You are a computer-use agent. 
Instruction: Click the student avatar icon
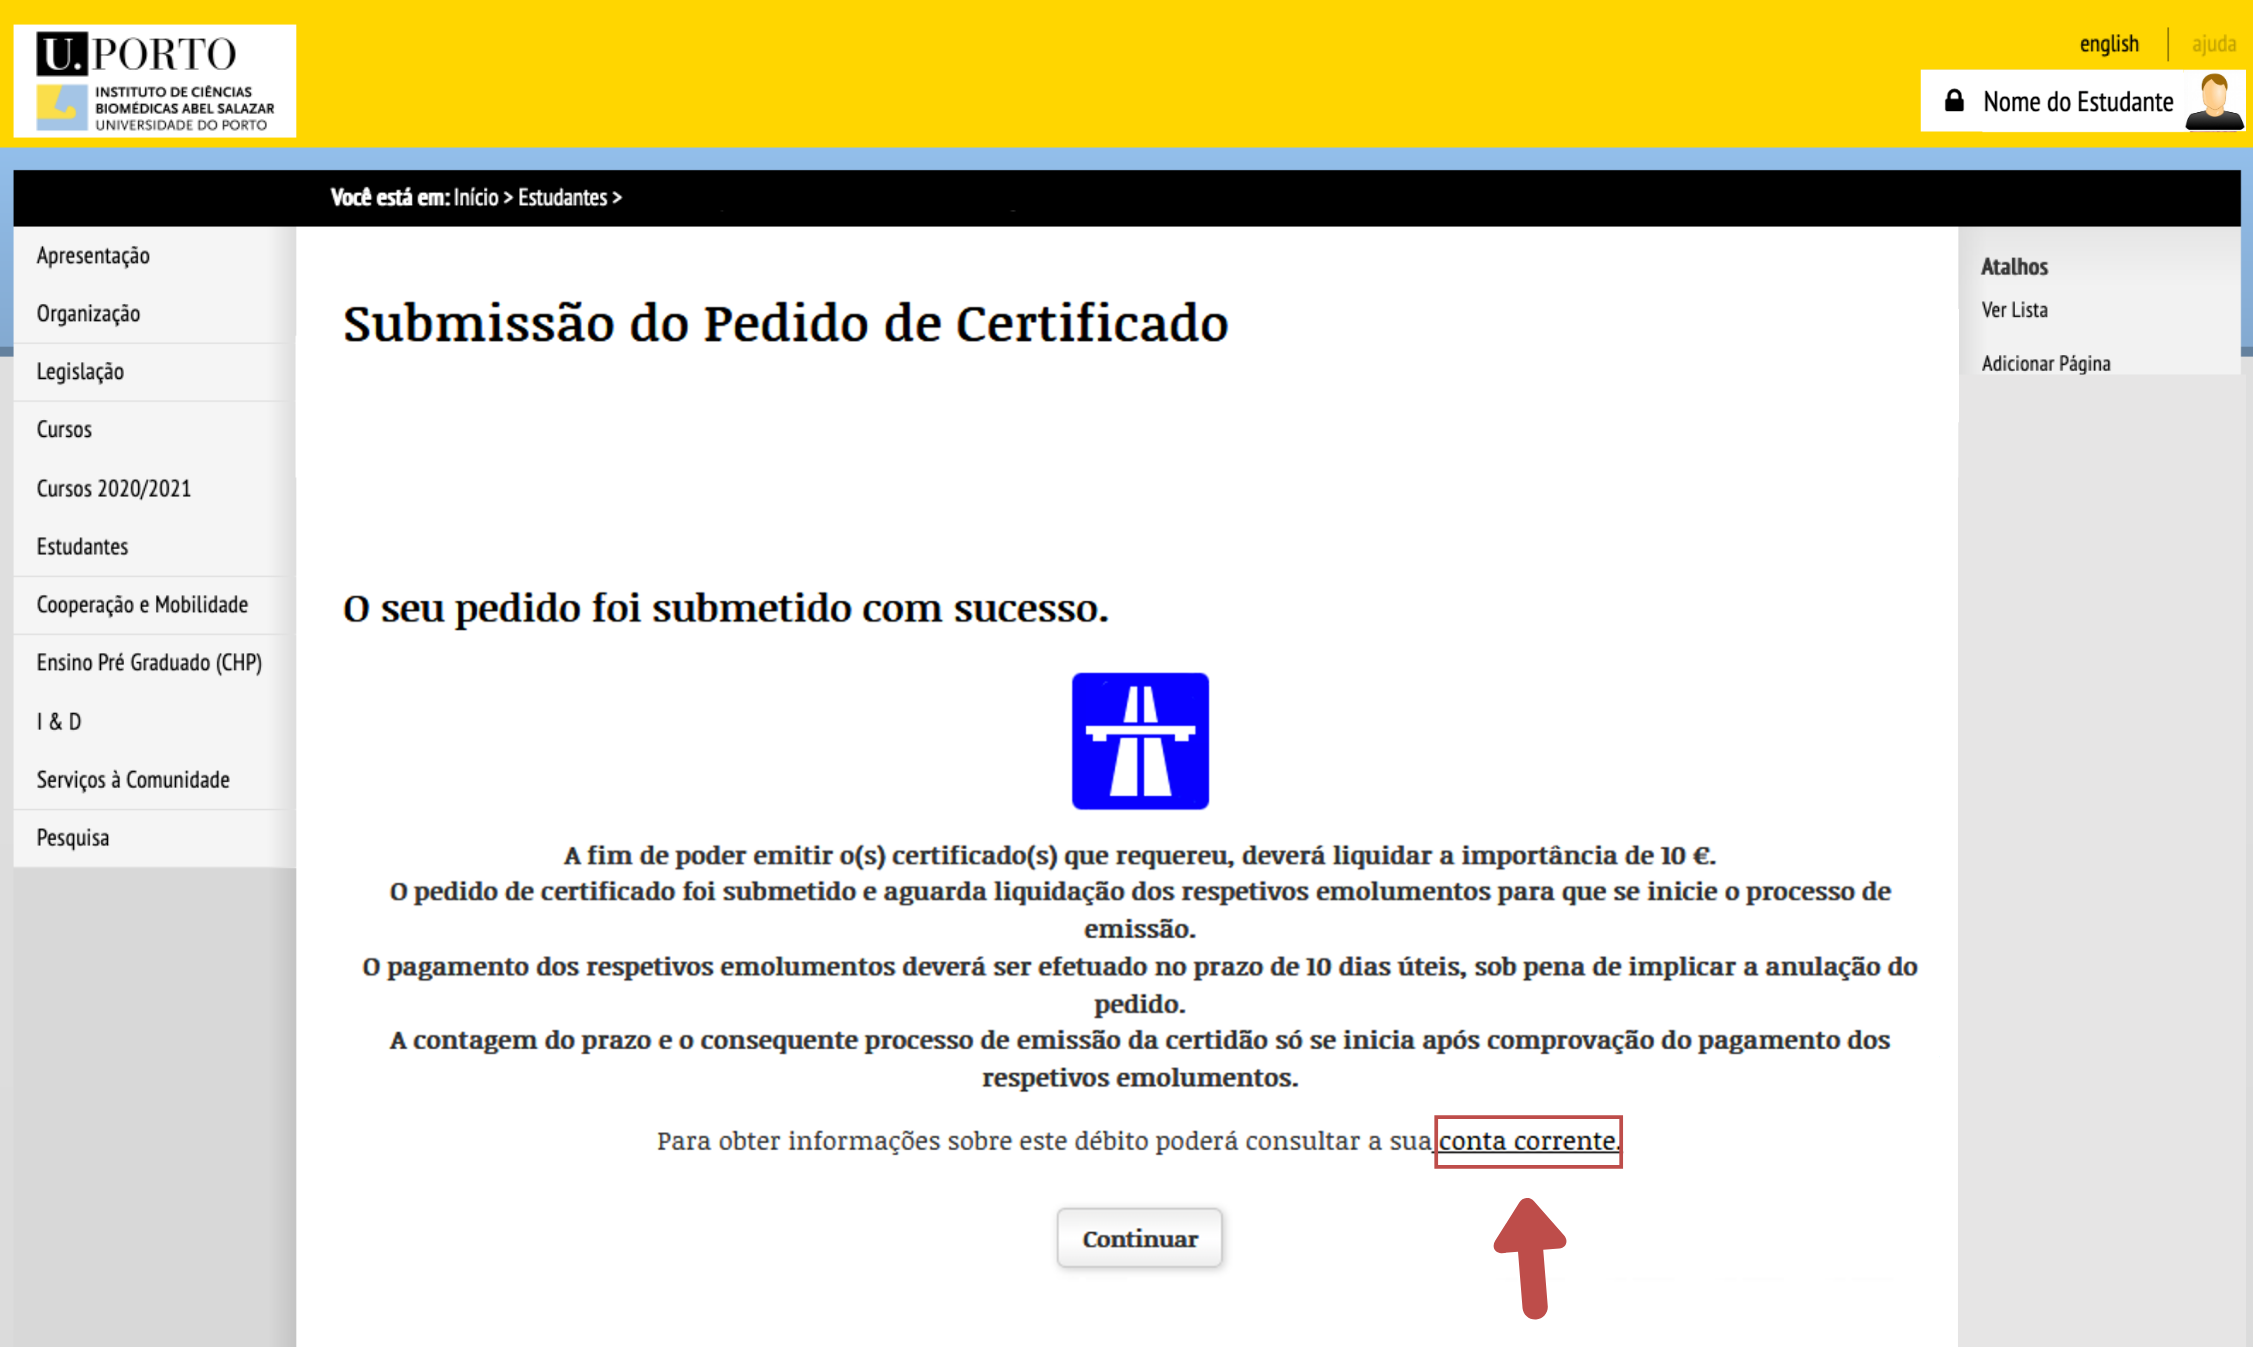click(2214, 101)
